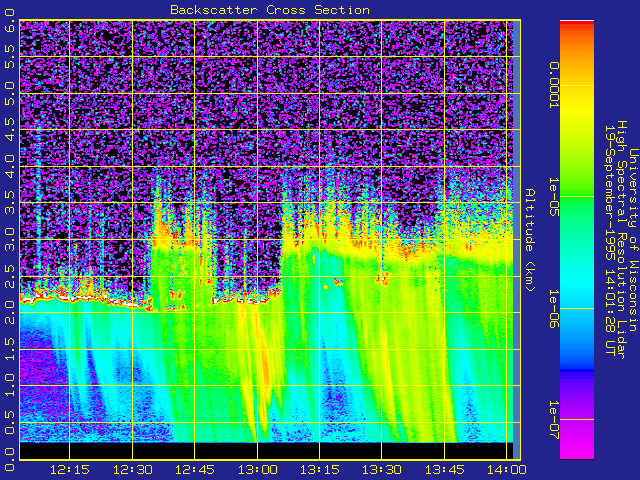Click the 'Backscatter Cross Section' title
The image size is (640, 480).
pyautogui.click(x=270, y=10)
